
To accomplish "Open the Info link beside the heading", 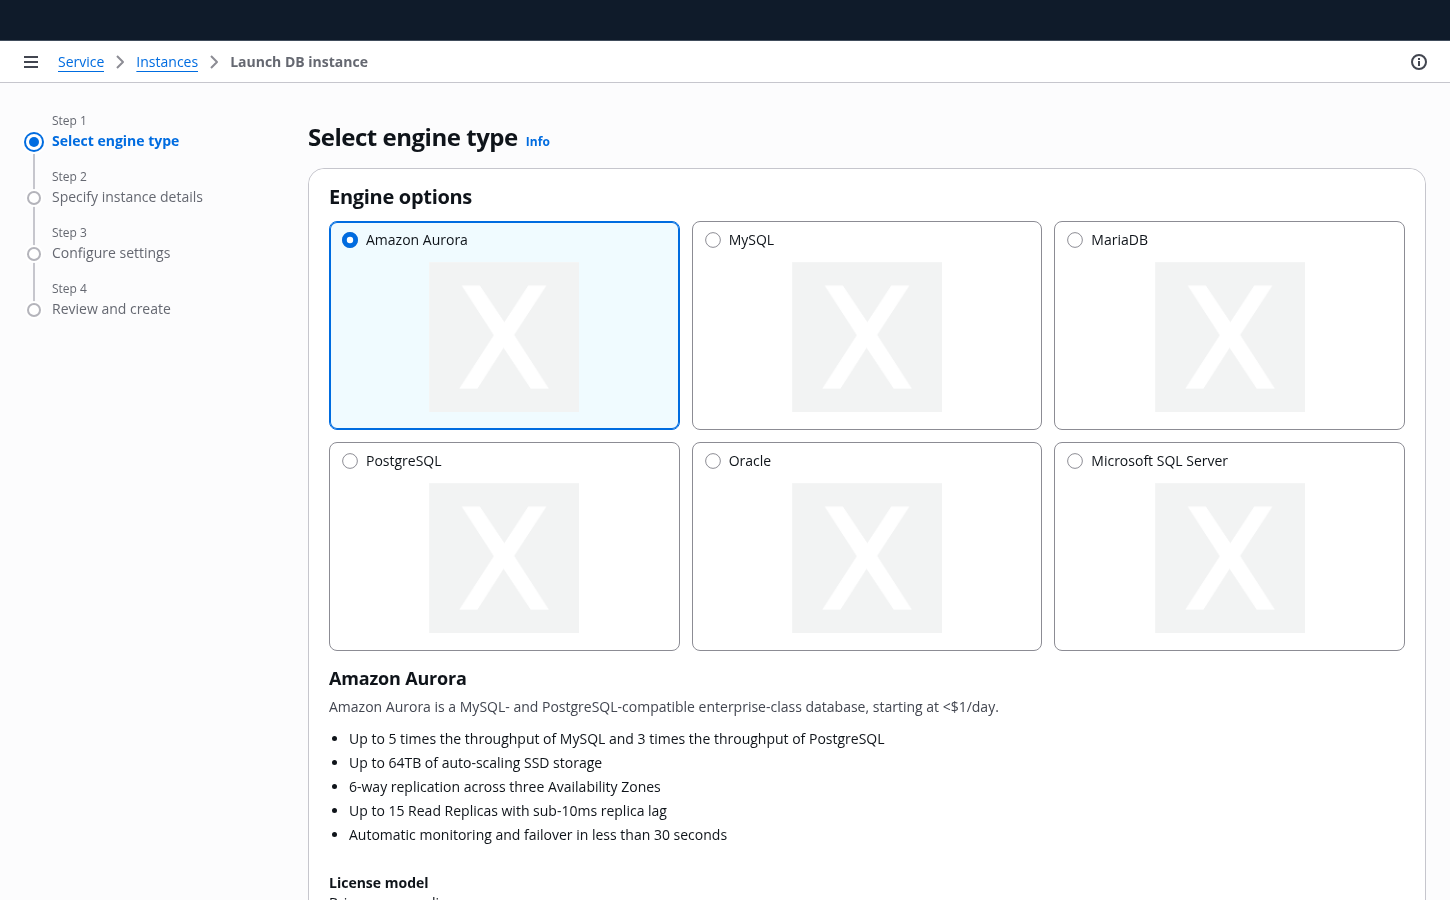I will (538, 142).
